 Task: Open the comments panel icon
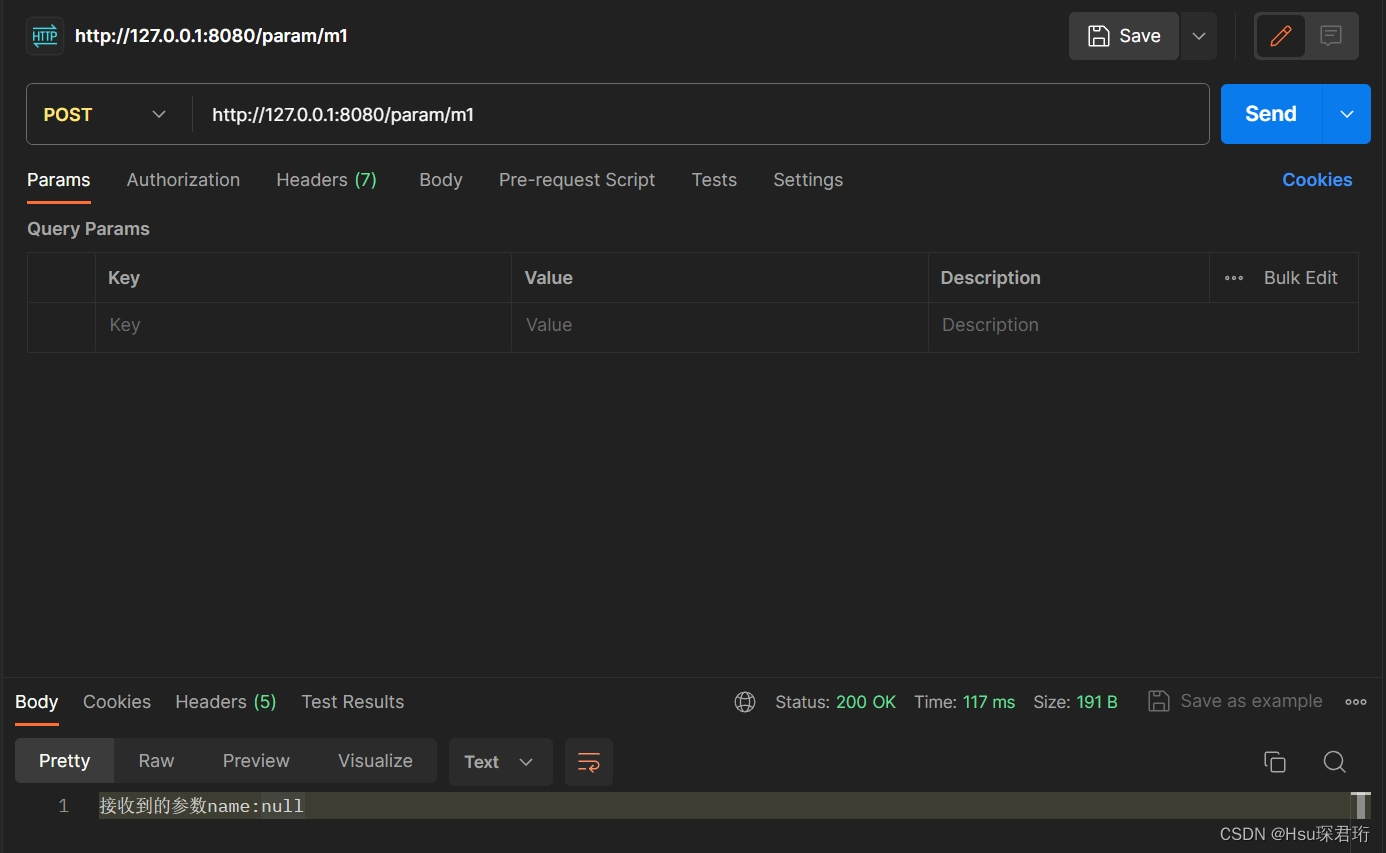[x=1331, y=36]
